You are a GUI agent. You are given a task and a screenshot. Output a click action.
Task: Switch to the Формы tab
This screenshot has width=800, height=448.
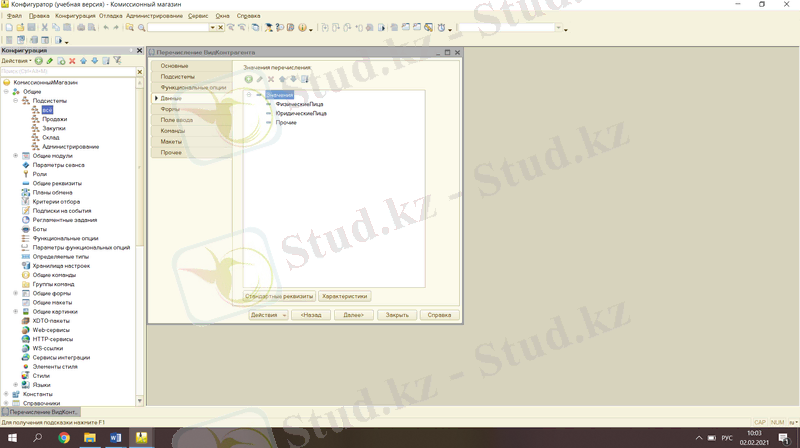tap(192, 109)
